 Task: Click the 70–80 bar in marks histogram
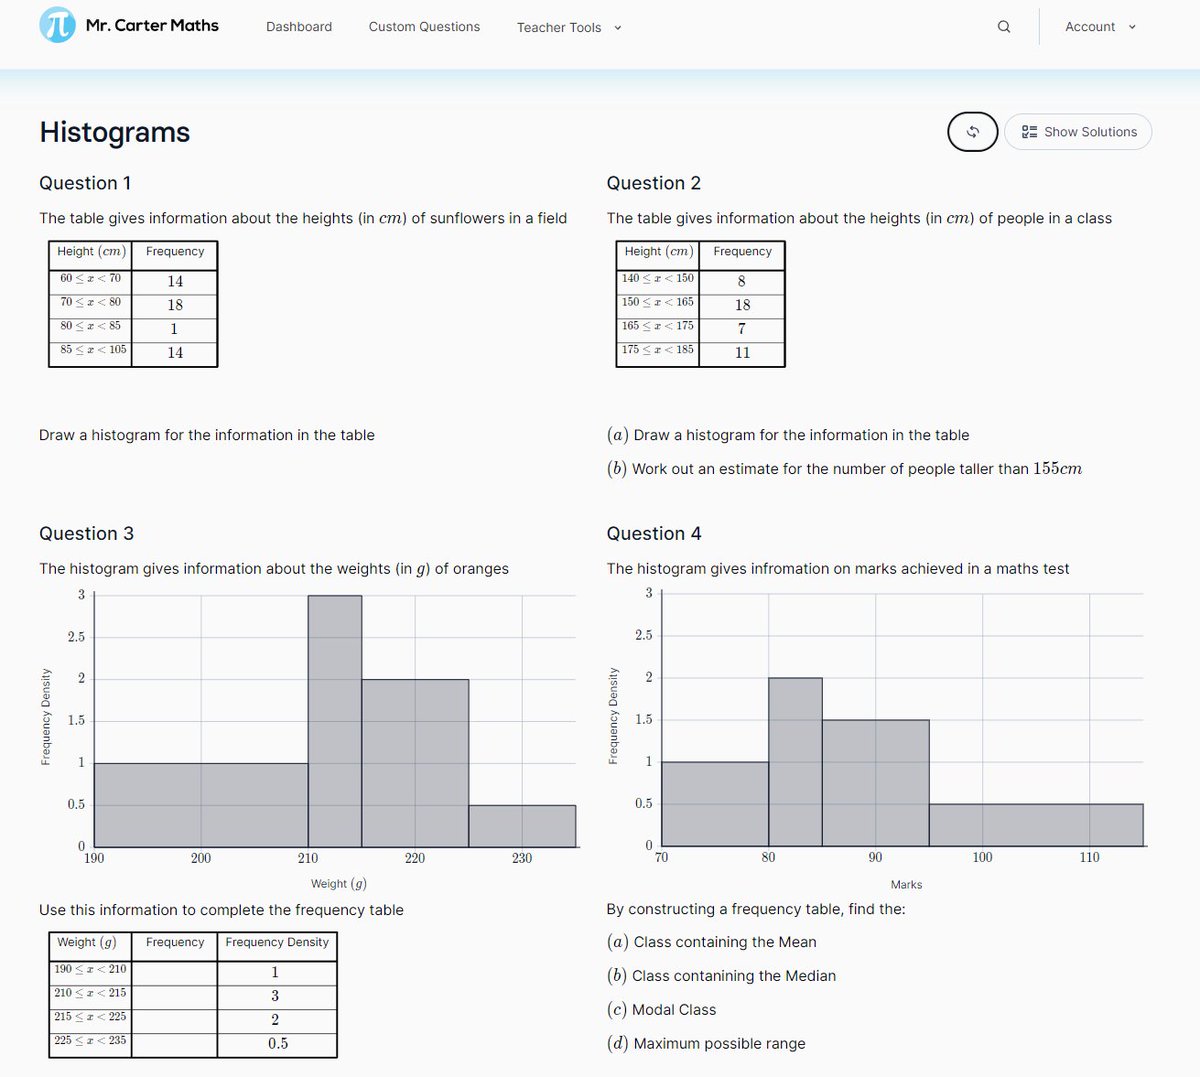tap(715, 804)
